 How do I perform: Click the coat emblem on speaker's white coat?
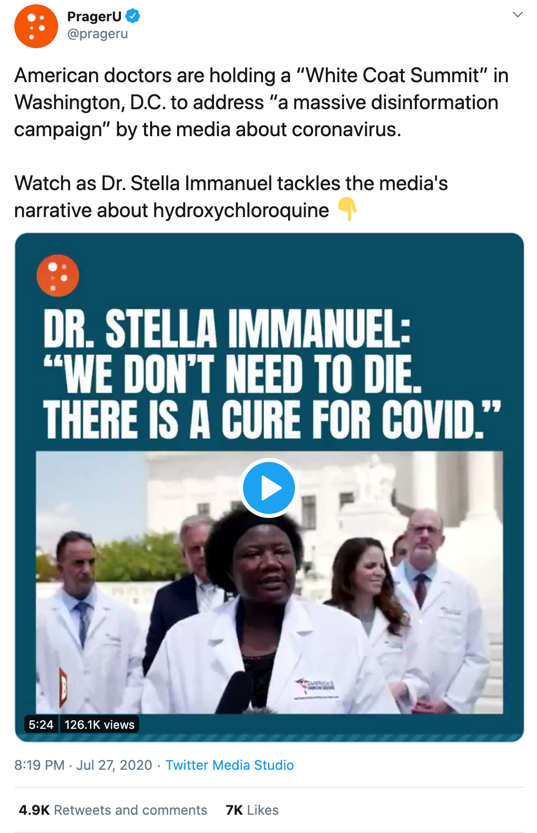click(x=317, y=688)
